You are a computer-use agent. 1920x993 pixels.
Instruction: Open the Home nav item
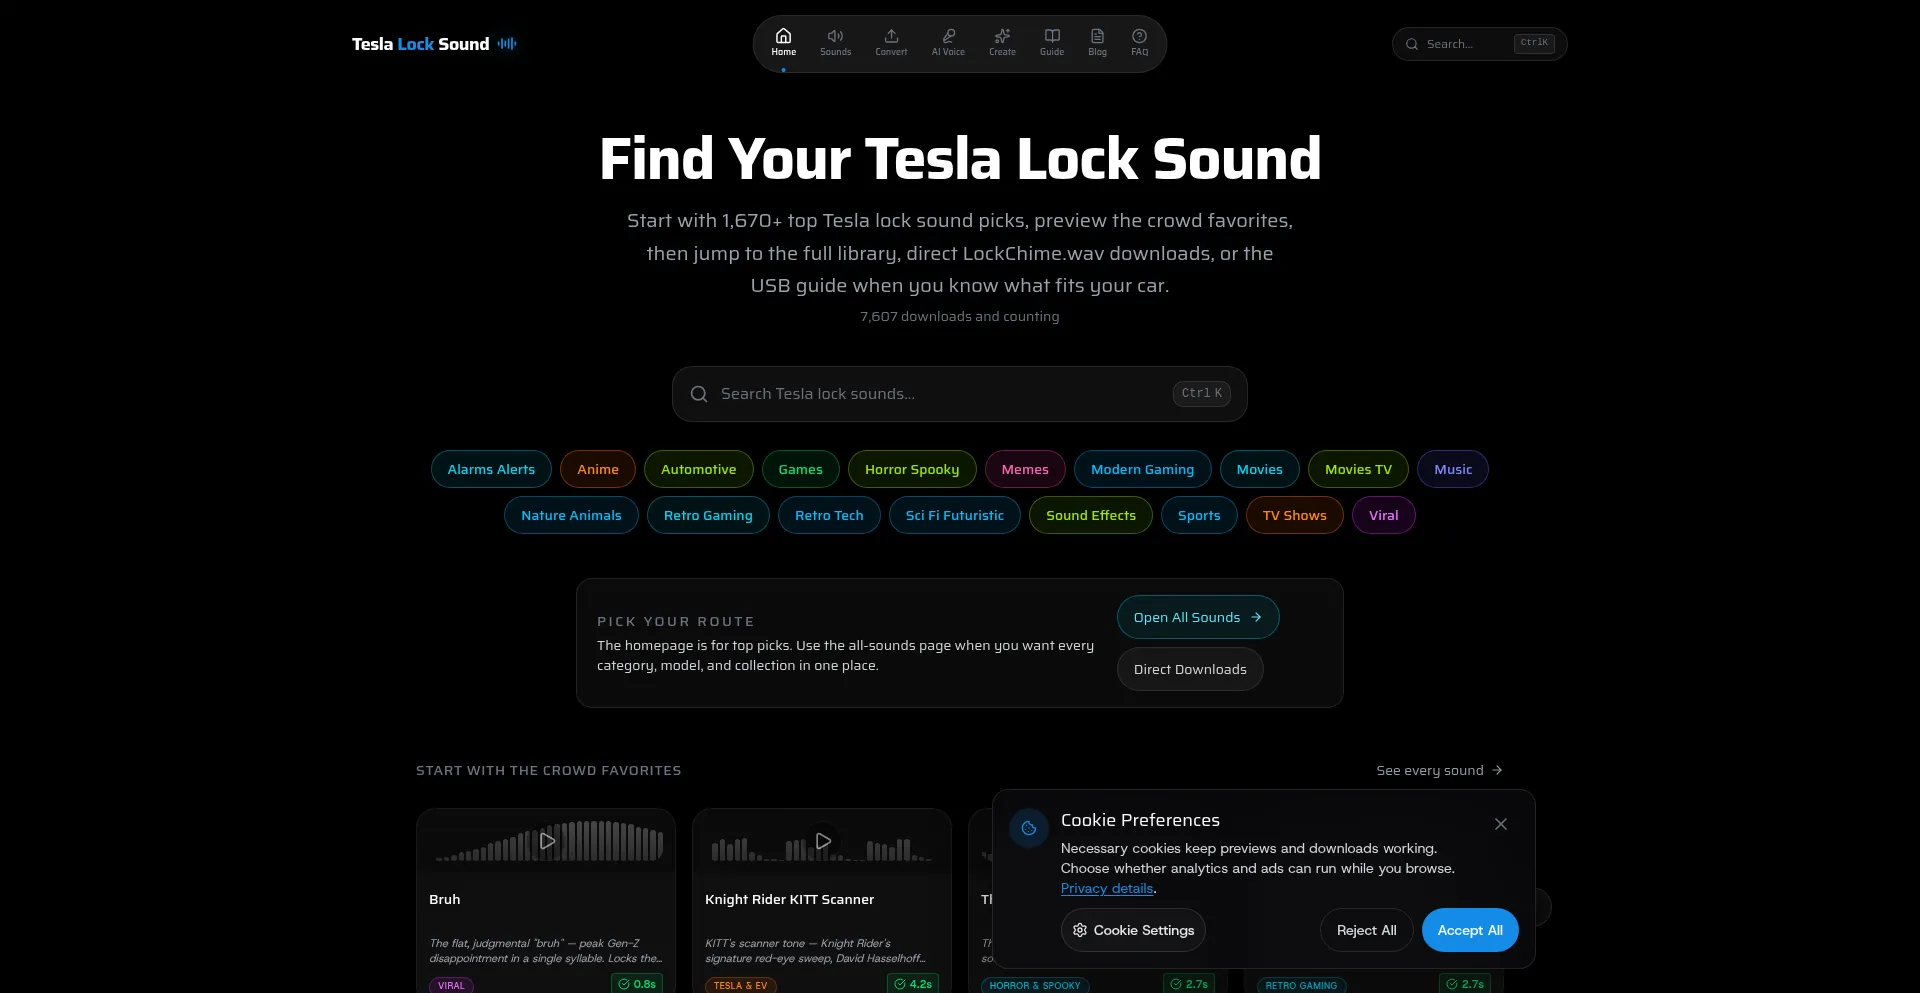click(x=783, y=43)
